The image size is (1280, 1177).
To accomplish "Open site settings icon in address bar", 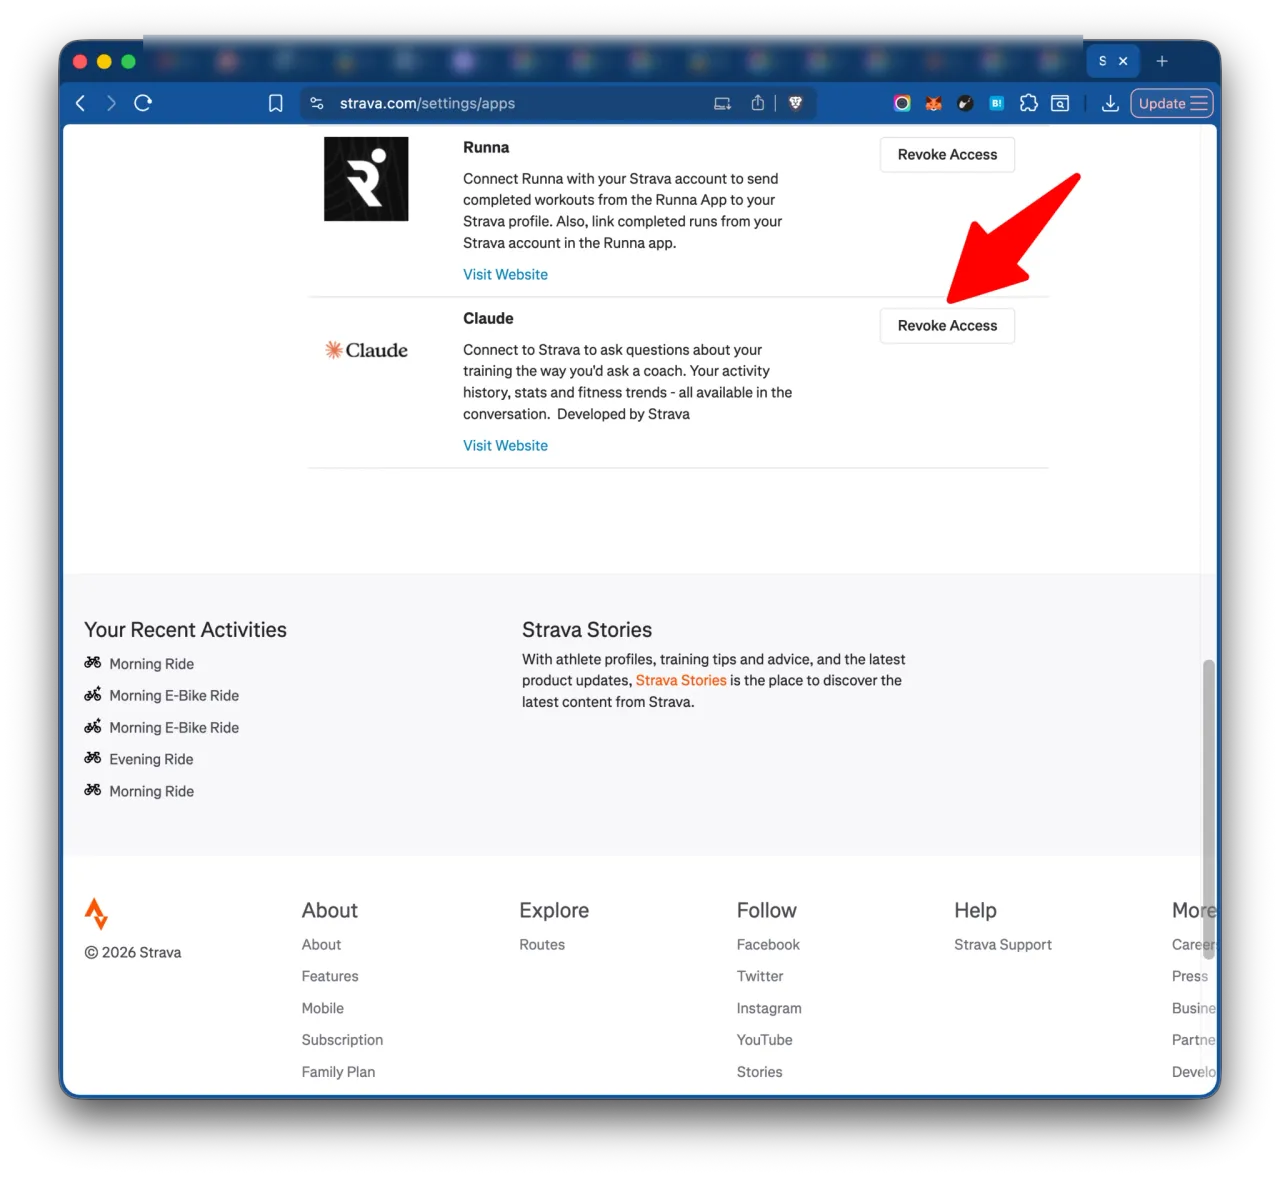I will pyautogui.click(x=317, y=103).
